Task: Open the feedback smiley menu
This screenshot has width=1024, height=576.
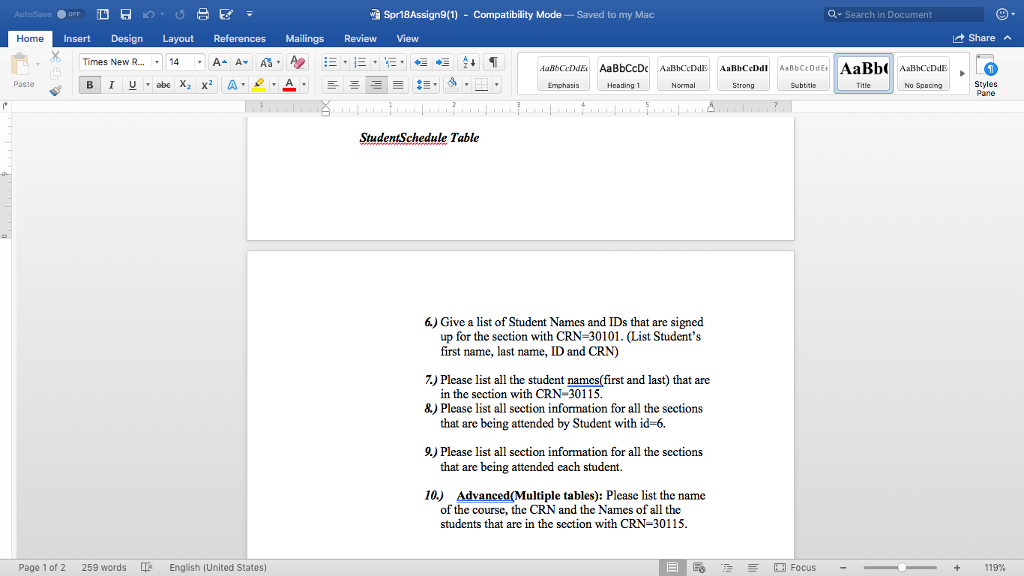Action: [1004, 14]
